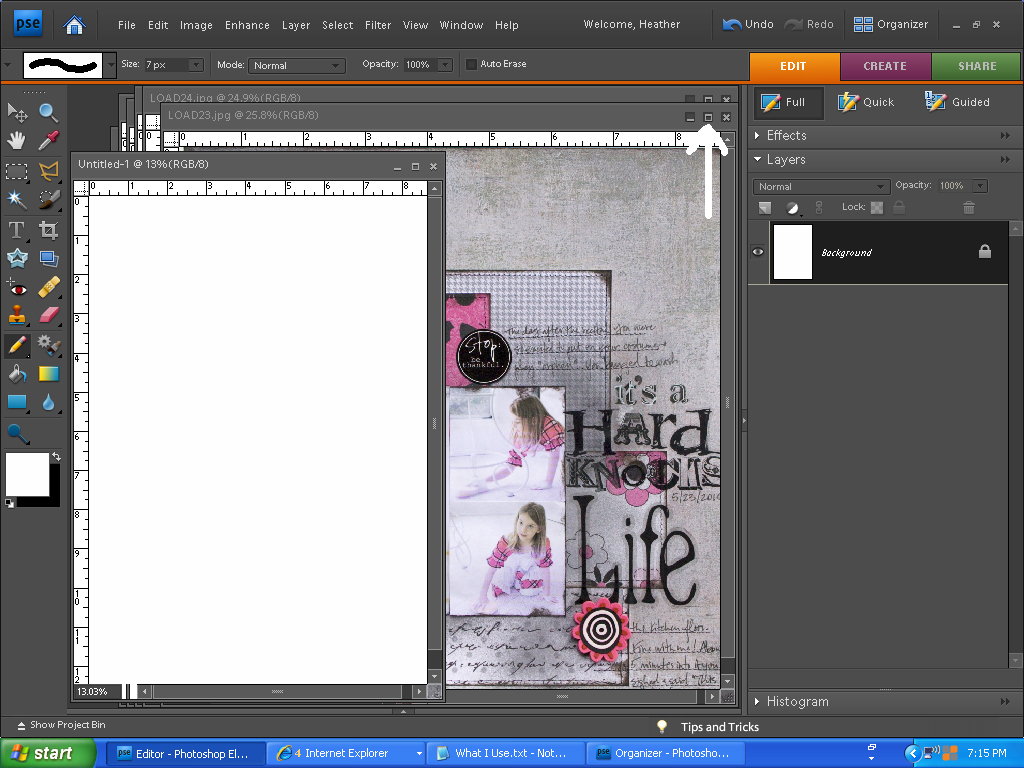This screenshot has height=768, width=1024.
Task: Select the Magic Wand tool
Action: point(17,199)
